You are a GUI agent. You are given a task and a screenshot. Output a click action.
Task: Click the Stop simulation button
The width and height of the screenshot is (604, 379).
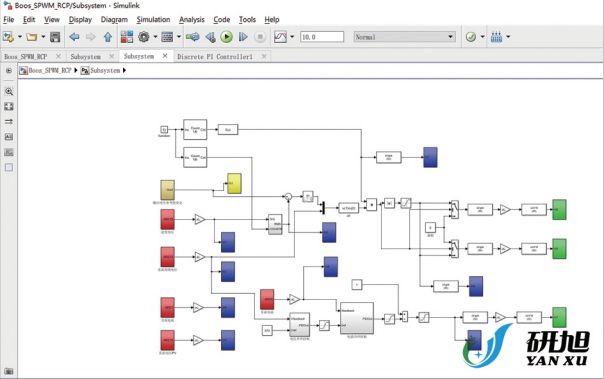coord(260,37)
